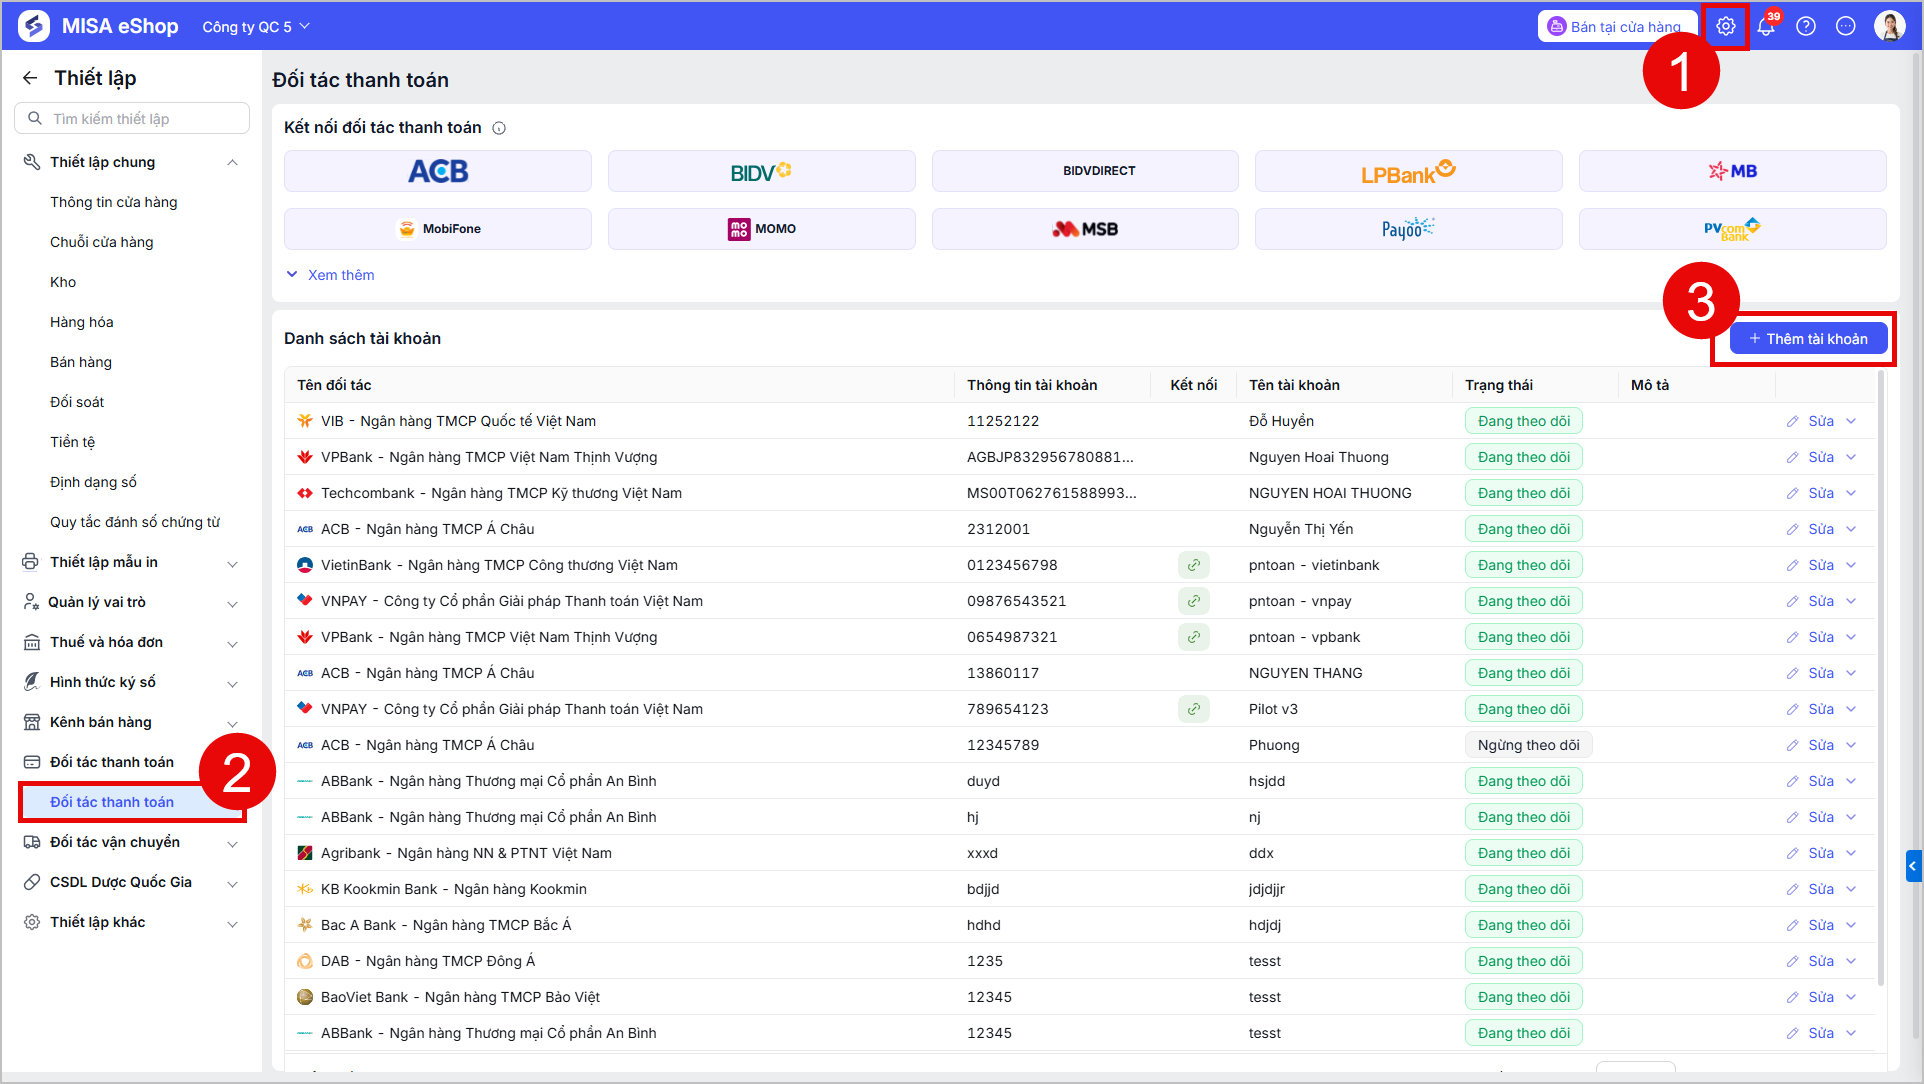Open Tiền tệ settings

point(73,442)
